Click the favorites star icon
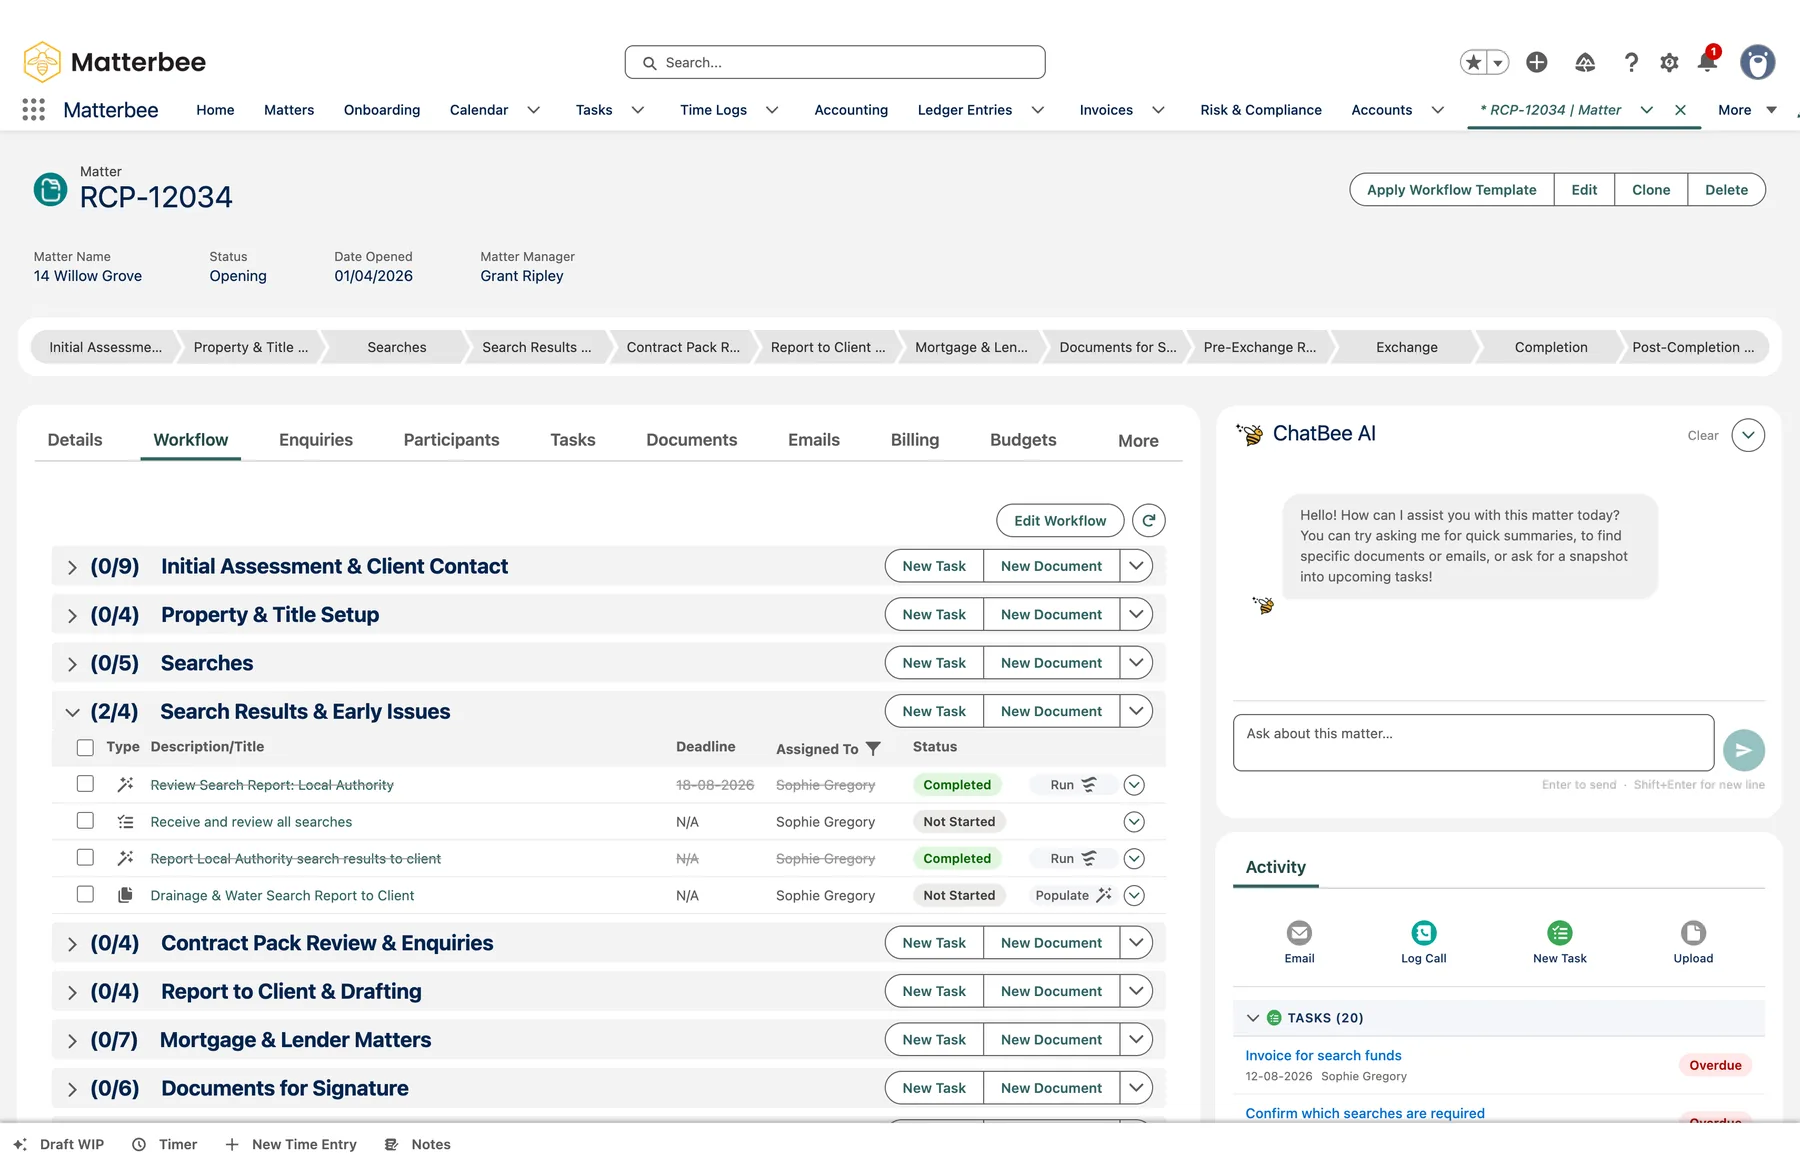 pos(1473,62)
